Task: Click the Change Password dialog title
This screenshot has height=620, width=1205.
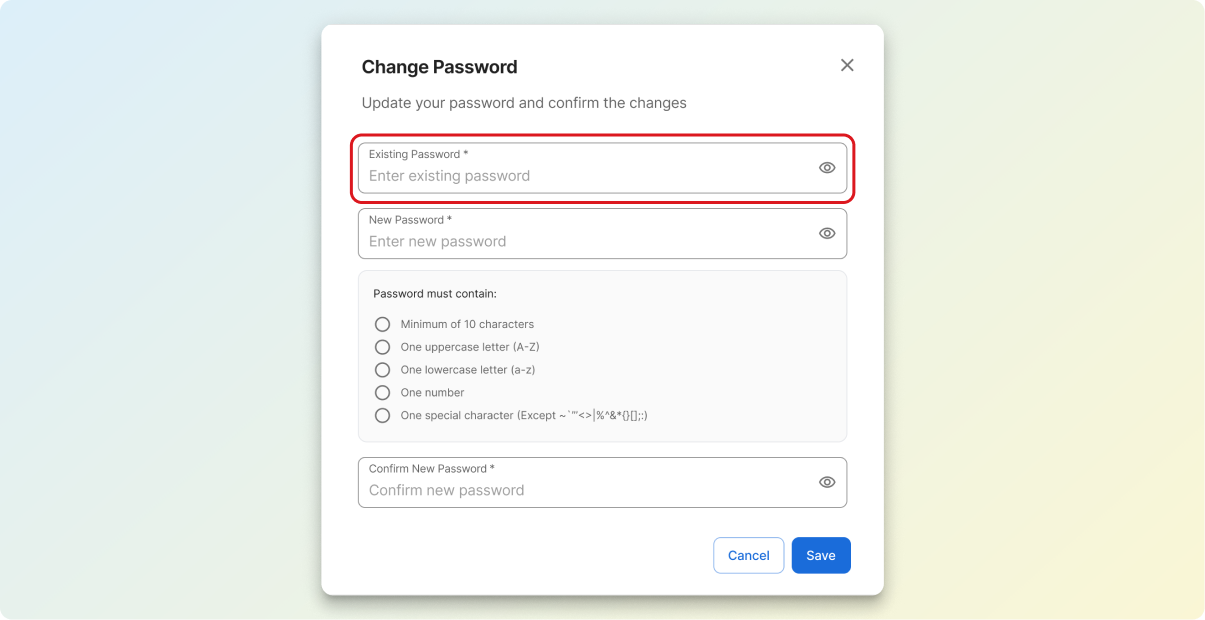Action: pos(440,66)
